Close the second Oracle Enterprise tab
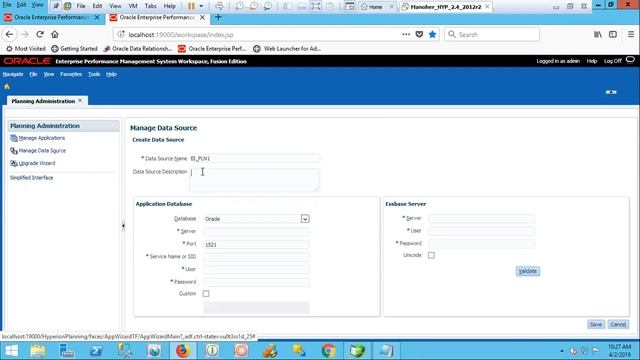Image resolution: width=640 pixels, height=360 pixels. click(x=202, y=18)
